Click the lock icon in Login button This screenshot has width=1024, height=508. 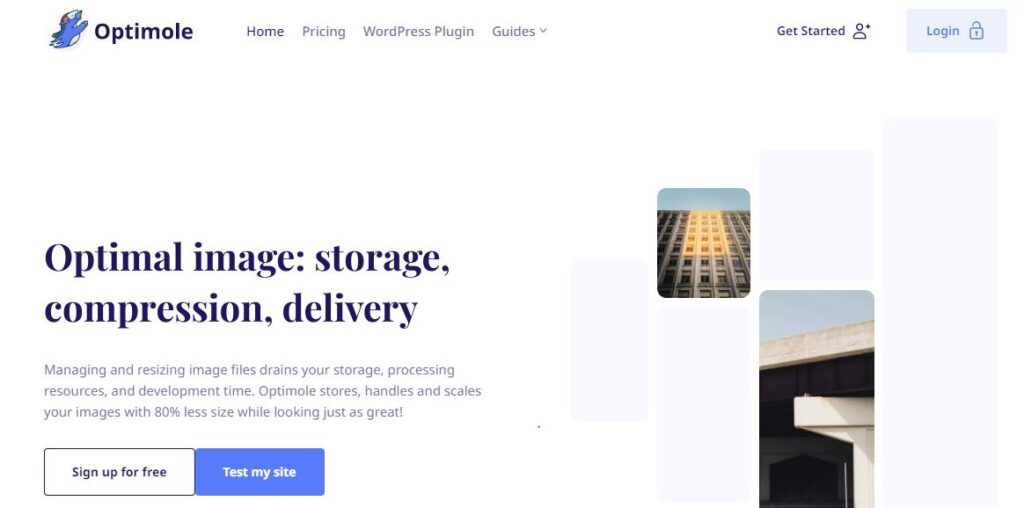pos(976,31)
